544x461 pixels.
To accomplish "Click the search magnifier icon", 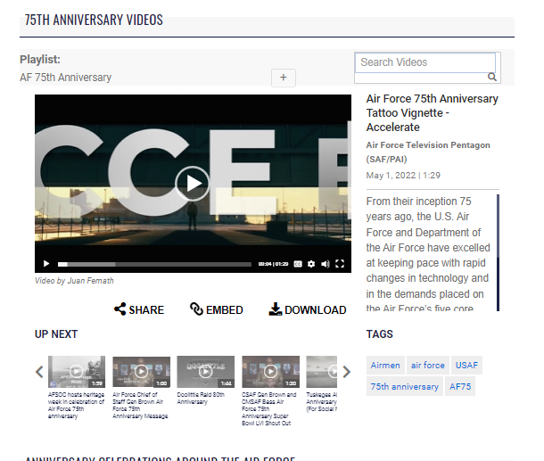I will [x=492, y=77].
